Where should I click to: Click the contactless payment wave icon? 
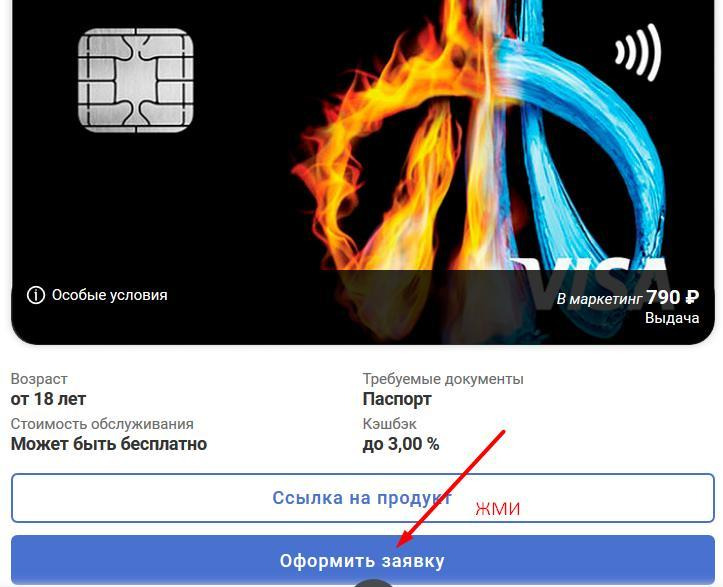tap(638, 52)
